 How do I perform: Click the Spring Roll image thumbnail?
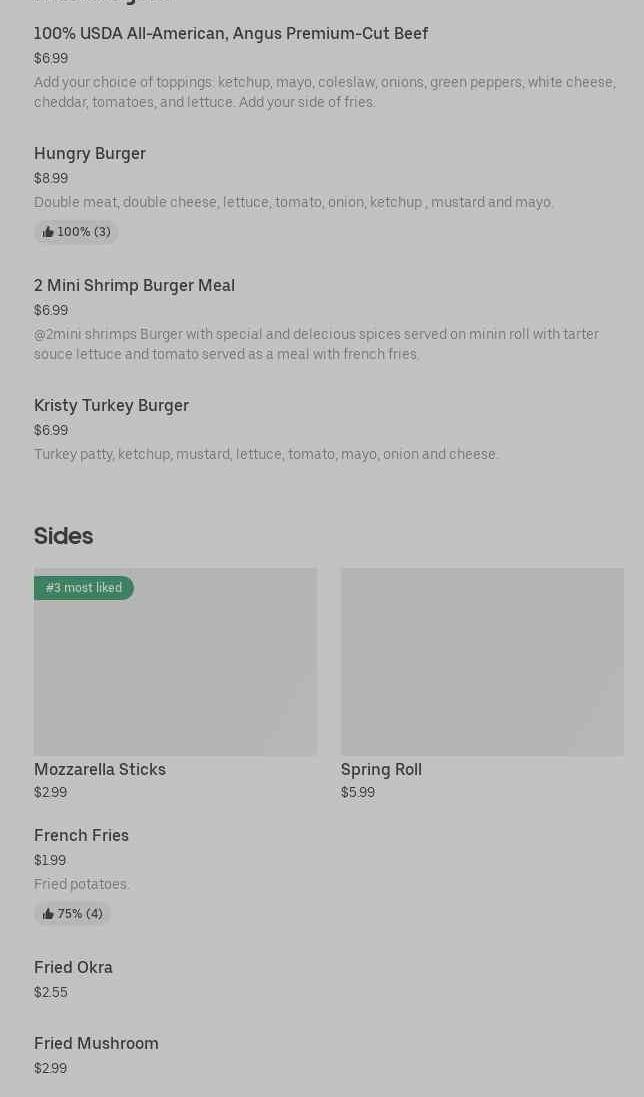pos(482,662)
